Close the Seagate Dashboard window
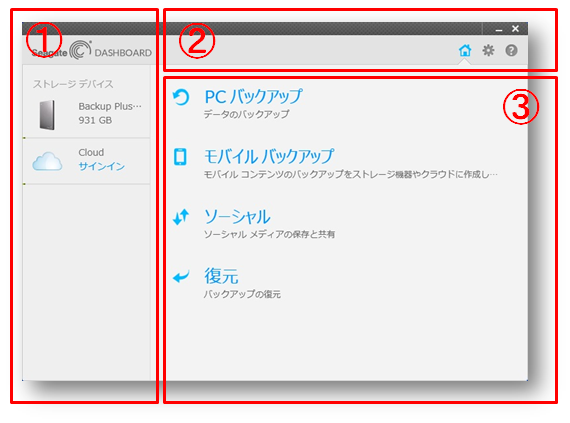 515,28
